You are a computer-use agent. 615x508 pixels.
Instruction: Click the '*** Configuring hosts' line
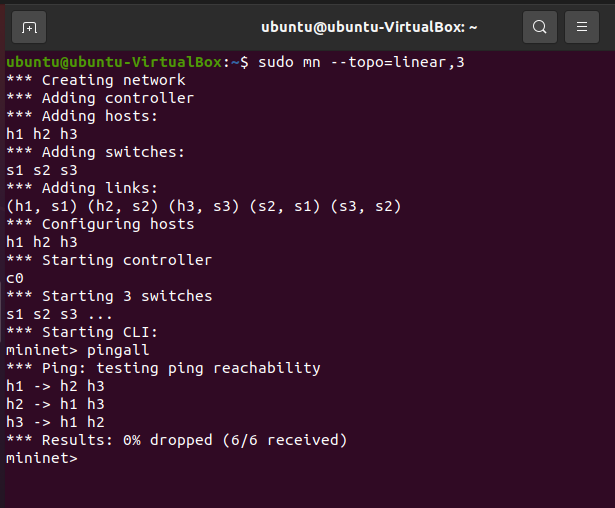point(100,224)
